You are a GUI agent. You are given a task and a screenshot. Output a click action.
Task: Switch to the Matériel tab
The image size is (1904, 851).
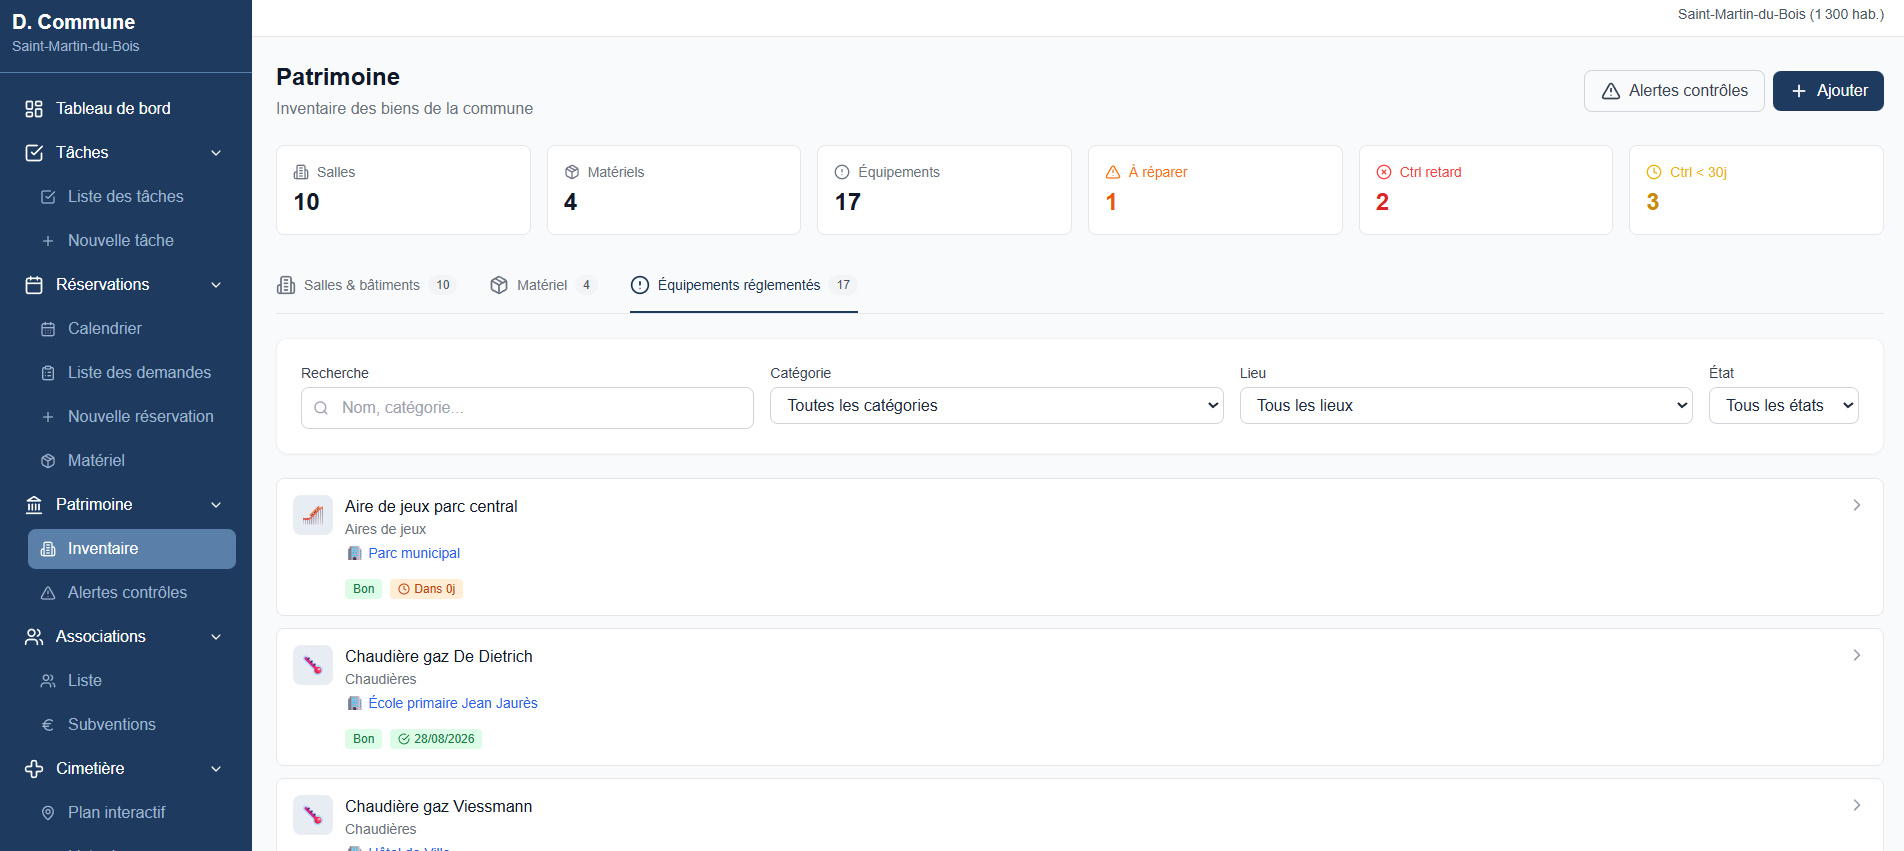(543, 286)
